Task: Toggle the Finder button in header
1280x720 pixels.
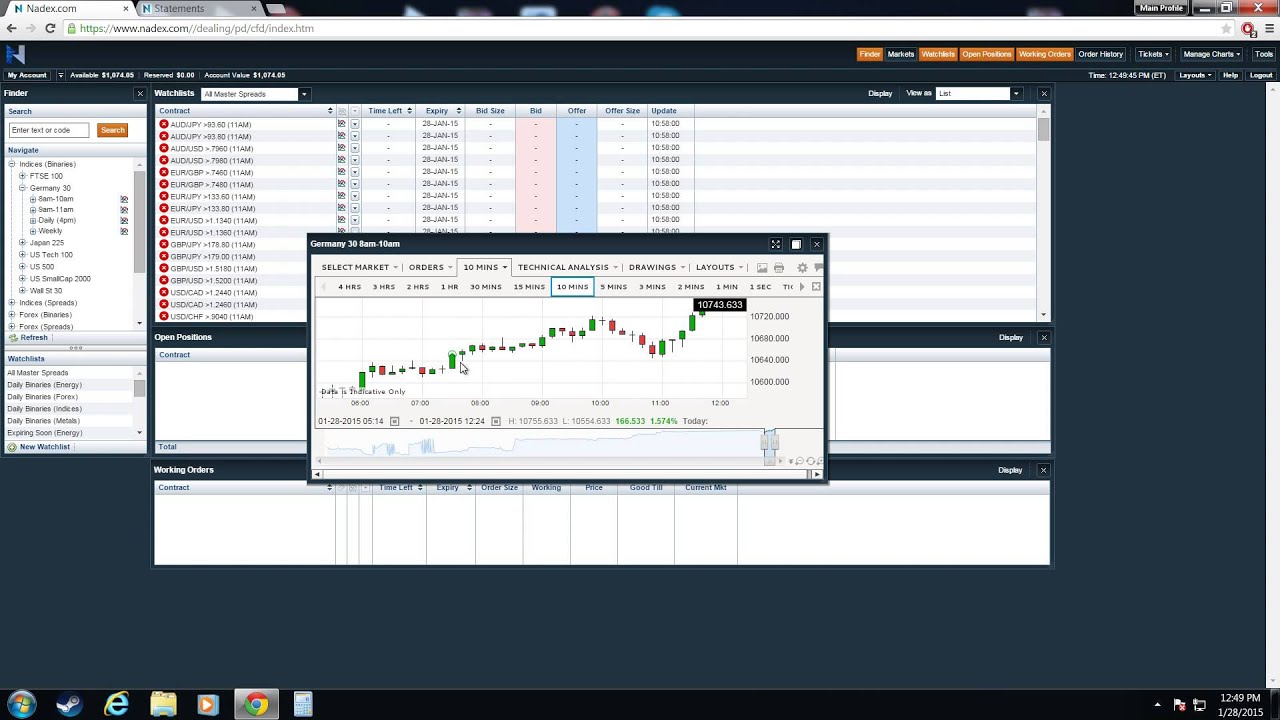Action: pyautogui.click(x=870, y=54)
